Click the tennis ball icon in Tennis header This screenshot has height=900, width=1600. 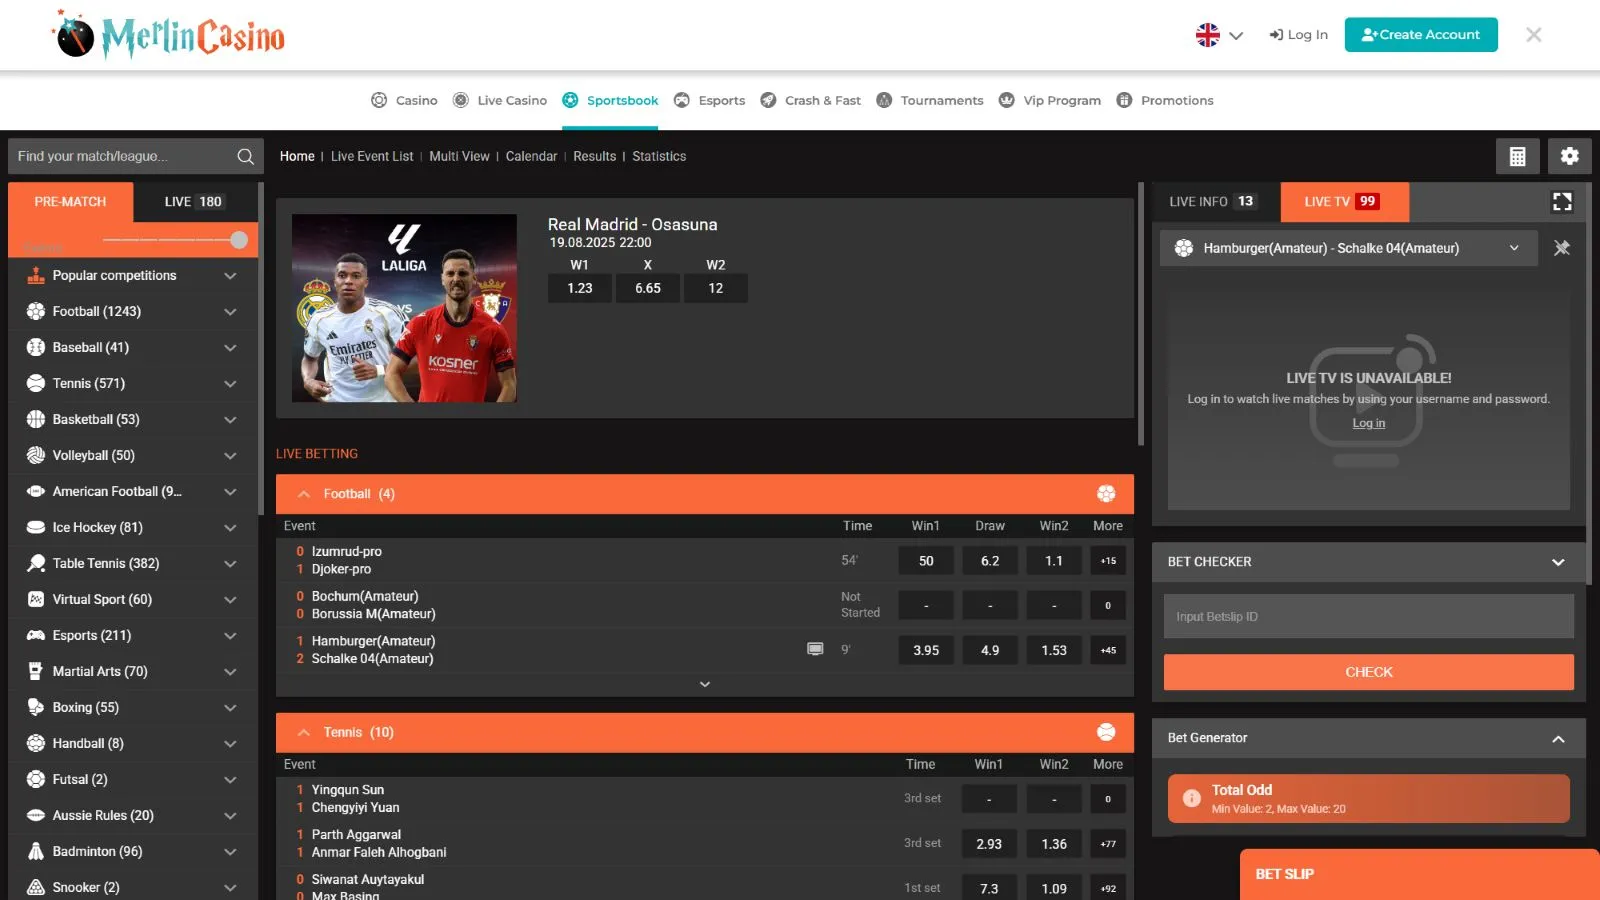[x=1106, y=732]
